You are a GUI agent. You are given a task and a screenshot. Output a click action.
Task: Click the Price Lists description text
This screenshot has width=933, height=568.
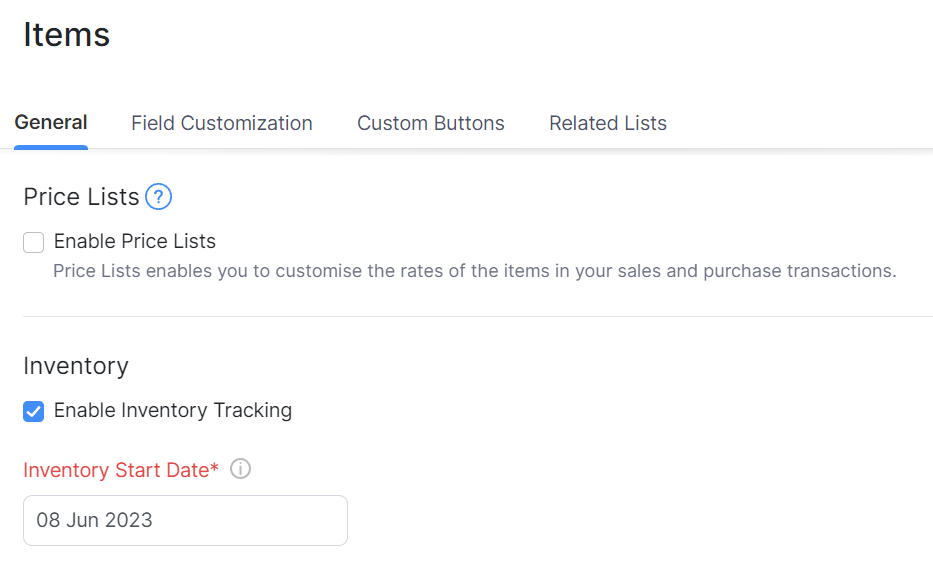(x=474, y=271)
